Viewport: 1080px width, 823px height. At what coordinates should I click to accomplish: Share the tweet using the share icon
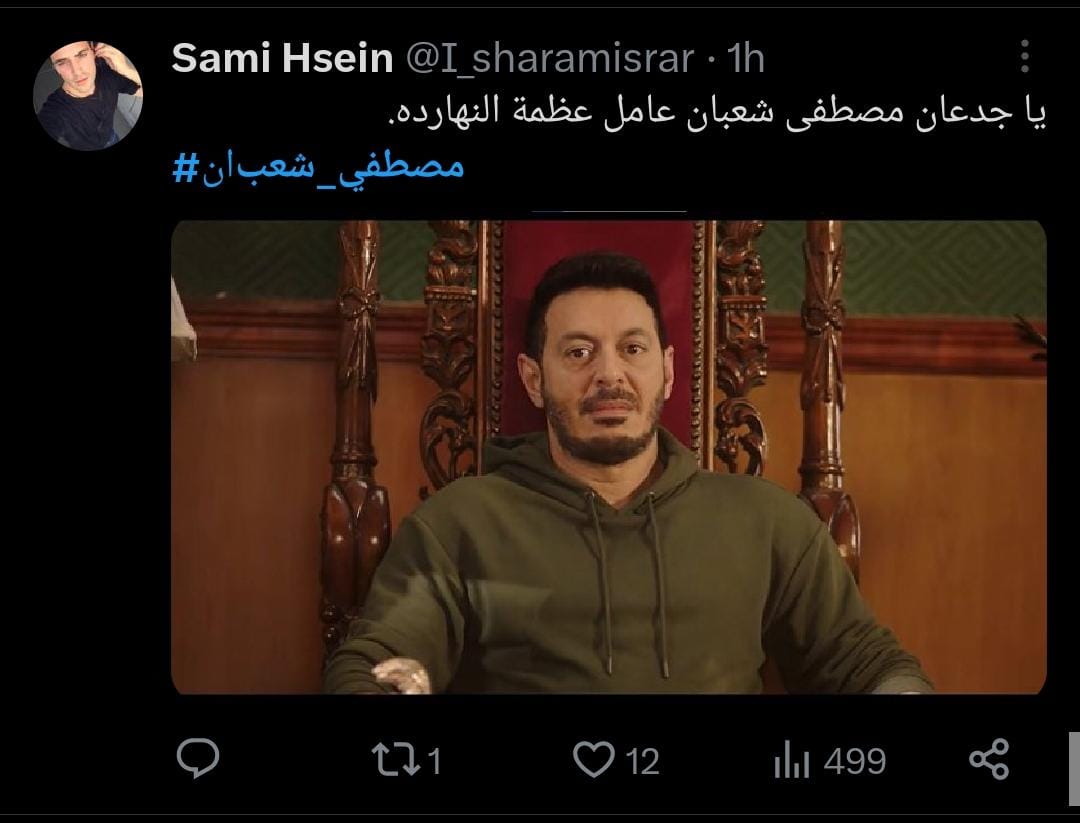click(989, 759)
